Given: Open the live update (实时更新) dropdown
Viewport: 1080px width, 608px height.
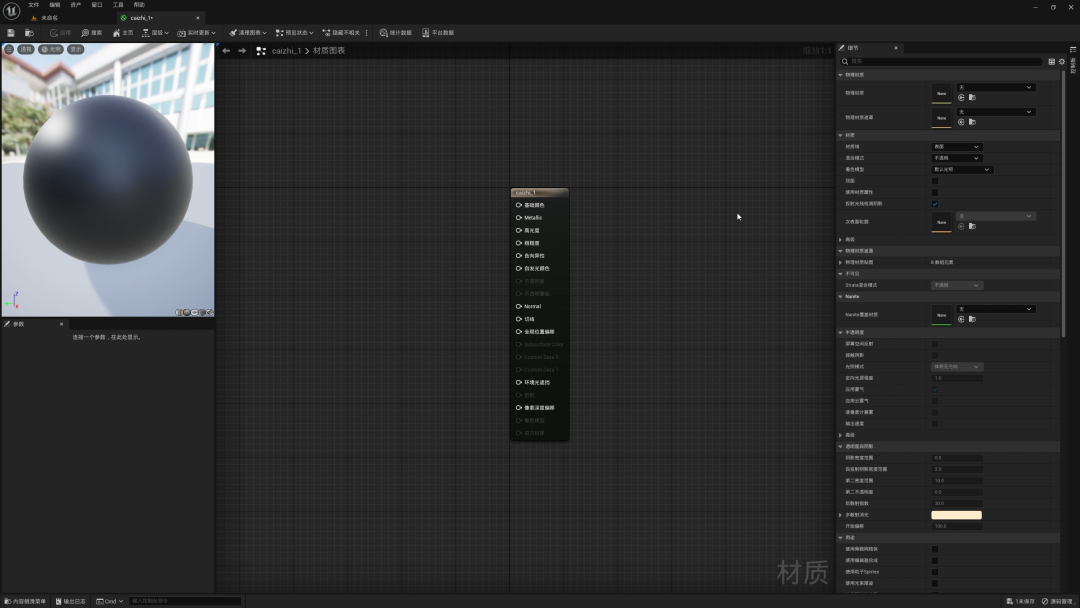Looking at the screenshot, I should pos(196,32).
